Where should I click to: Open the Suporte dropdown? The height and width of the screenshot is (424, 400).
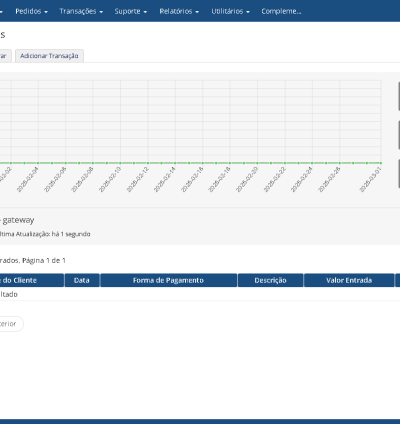pyautogui.click(x=131, y=11)
